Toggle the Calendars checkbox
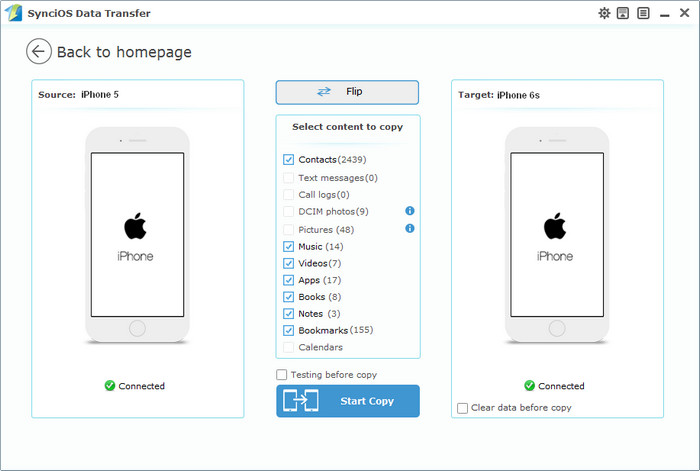The image size is (700, 471). pos(288,347)
